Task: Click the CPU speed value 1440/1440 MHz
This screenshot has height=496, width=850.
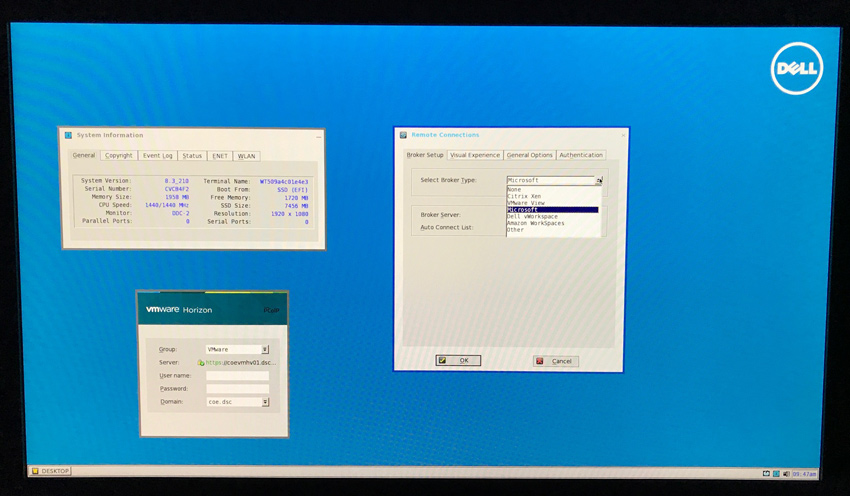Action: (167, 205)
